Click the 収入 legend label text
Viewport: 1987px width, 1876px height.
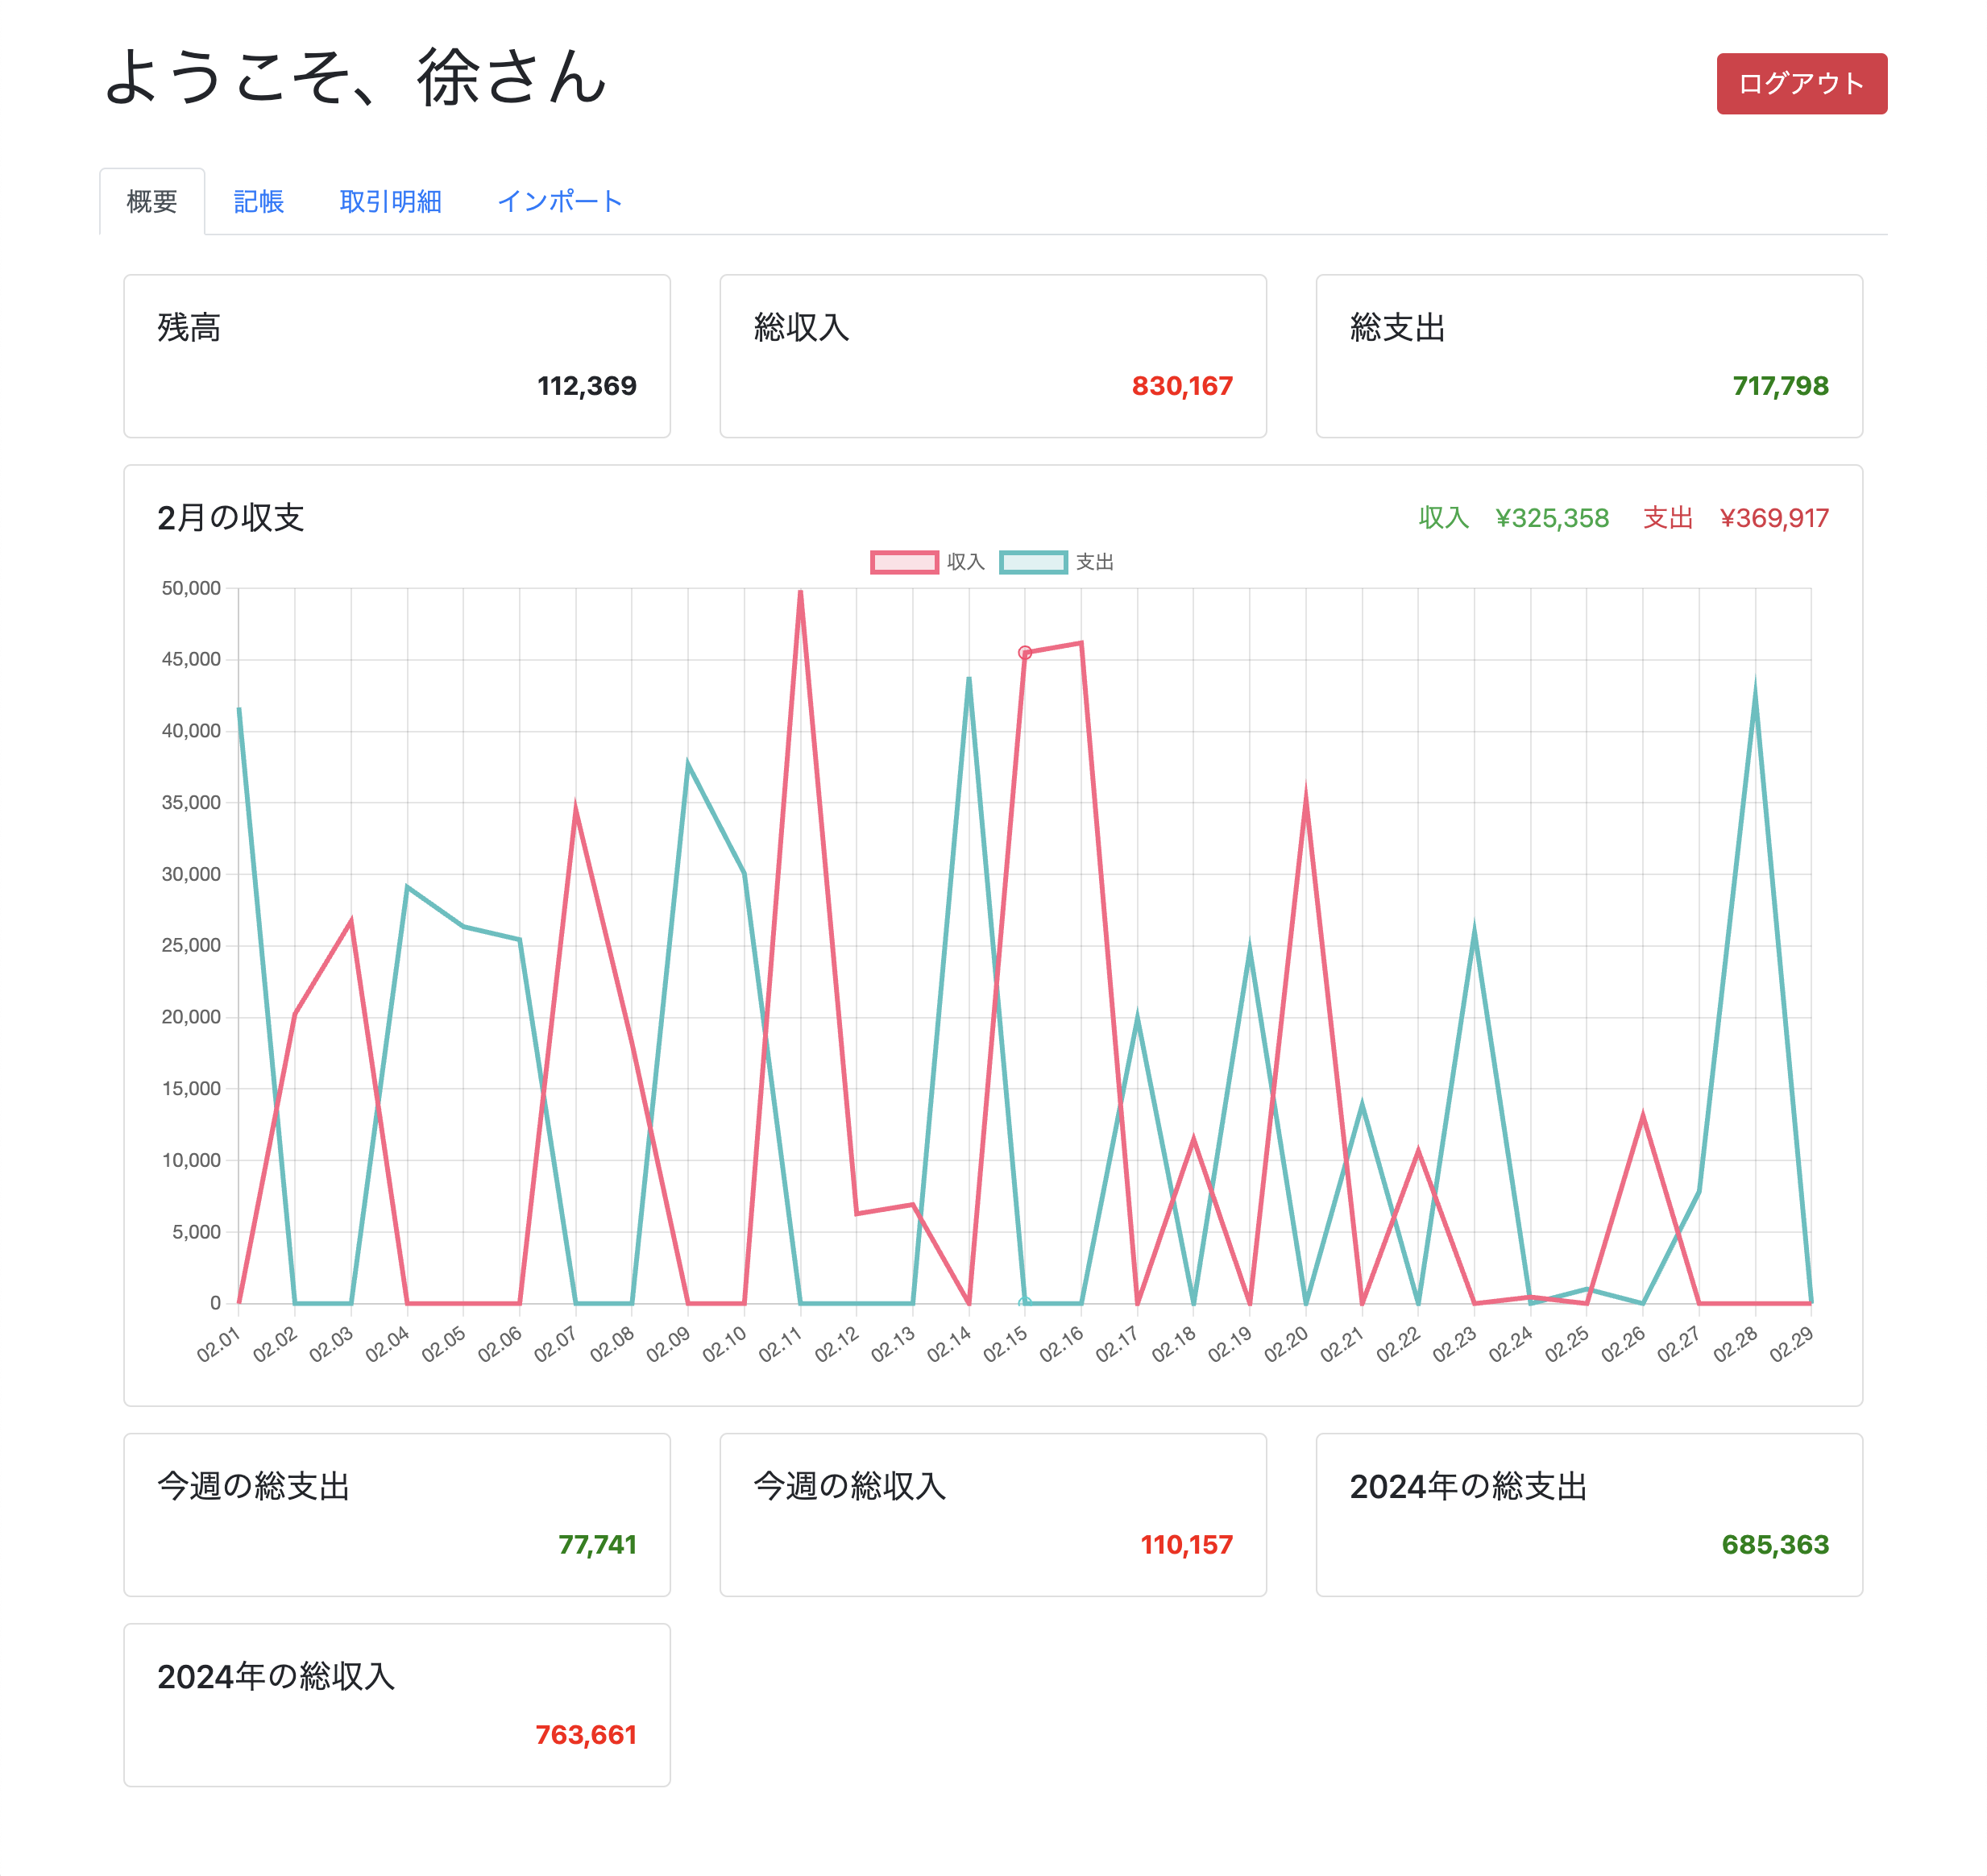[x=965, y=562]
